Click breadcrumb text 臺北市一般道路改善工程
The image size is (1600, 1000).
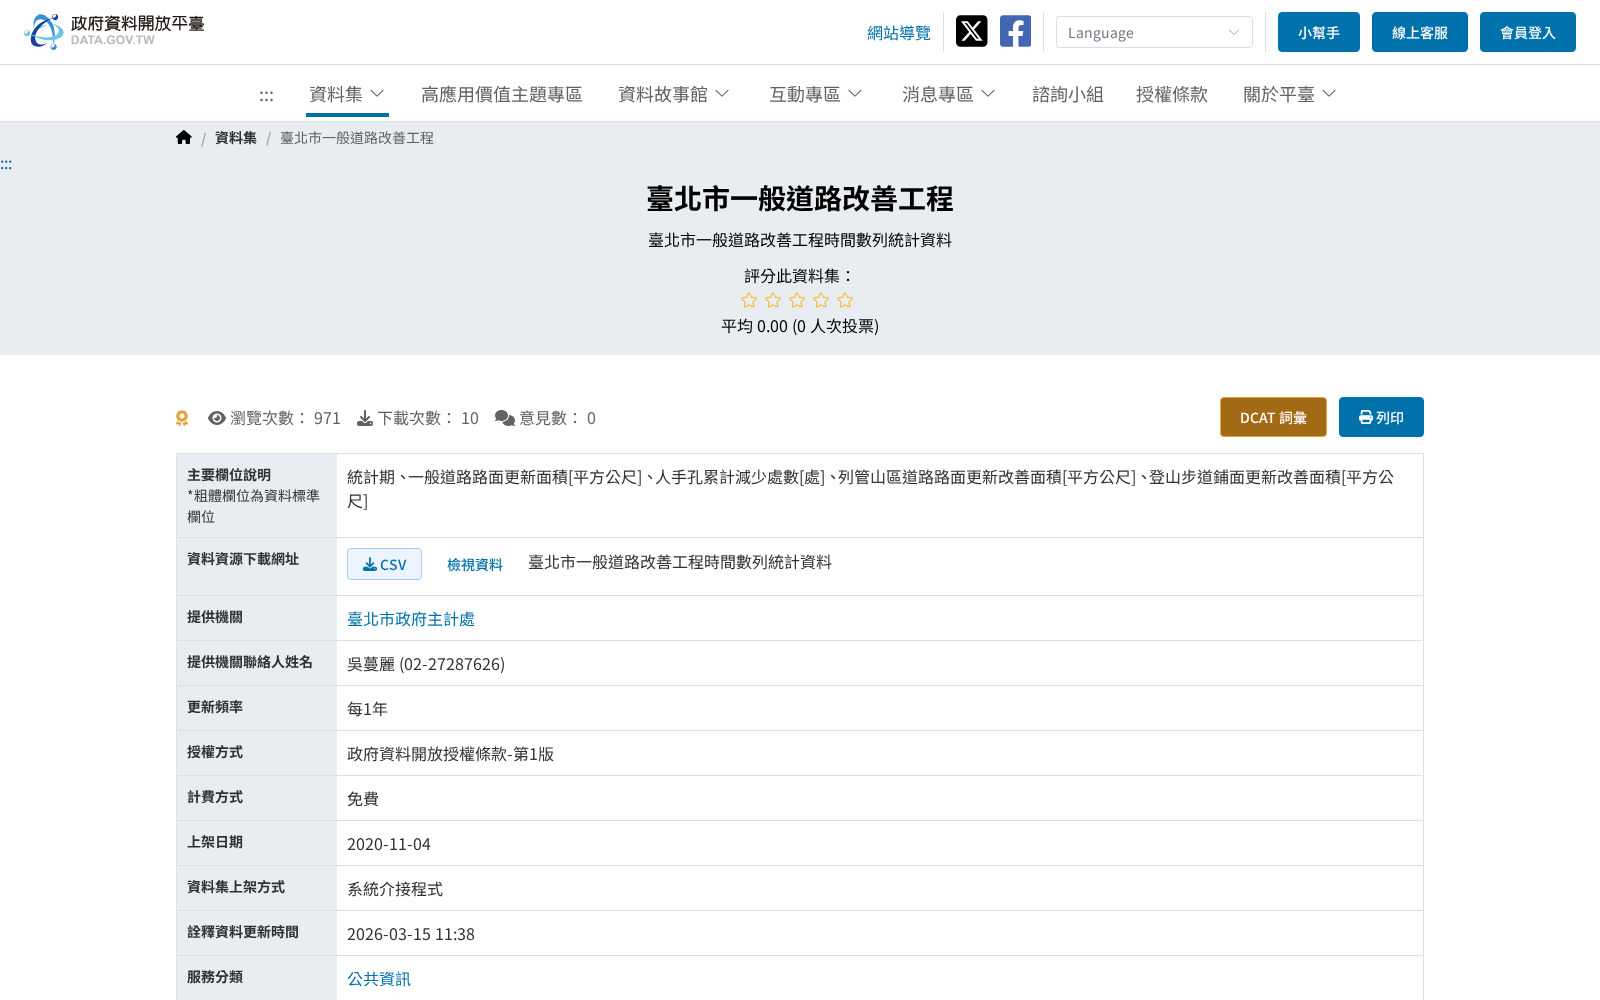coord(357,138)
